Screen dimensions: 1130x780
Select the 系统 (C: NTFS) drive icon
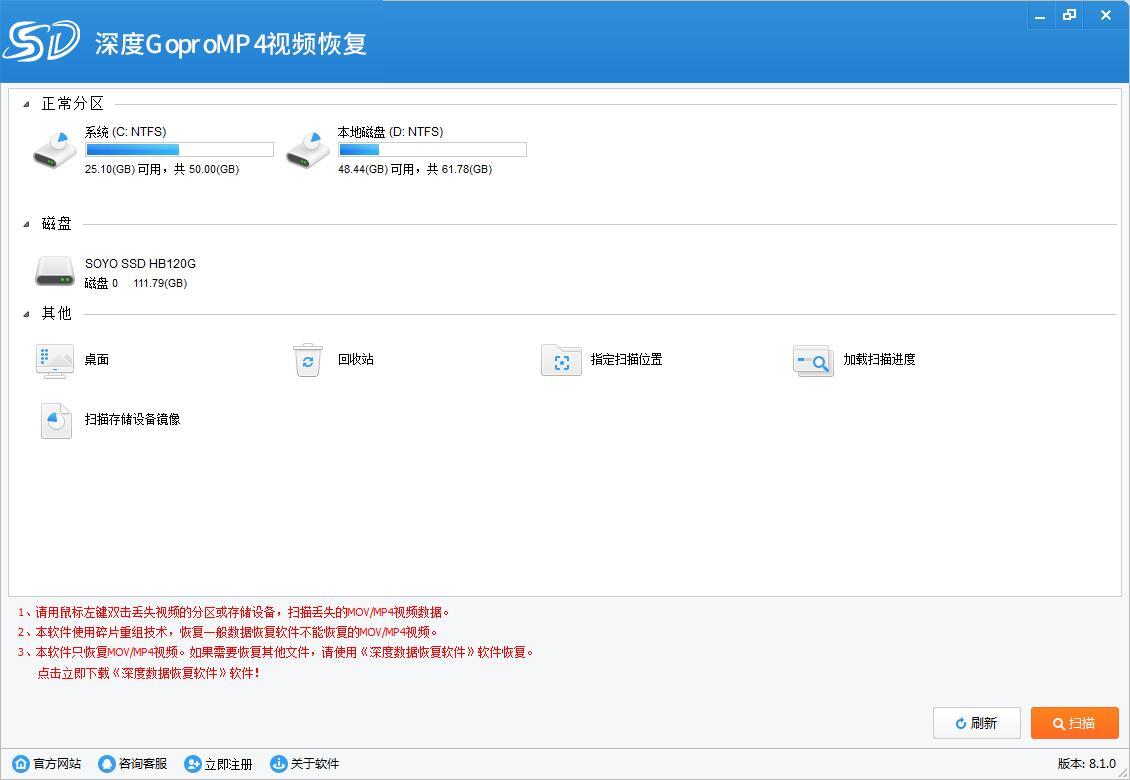tap(55, 150)
